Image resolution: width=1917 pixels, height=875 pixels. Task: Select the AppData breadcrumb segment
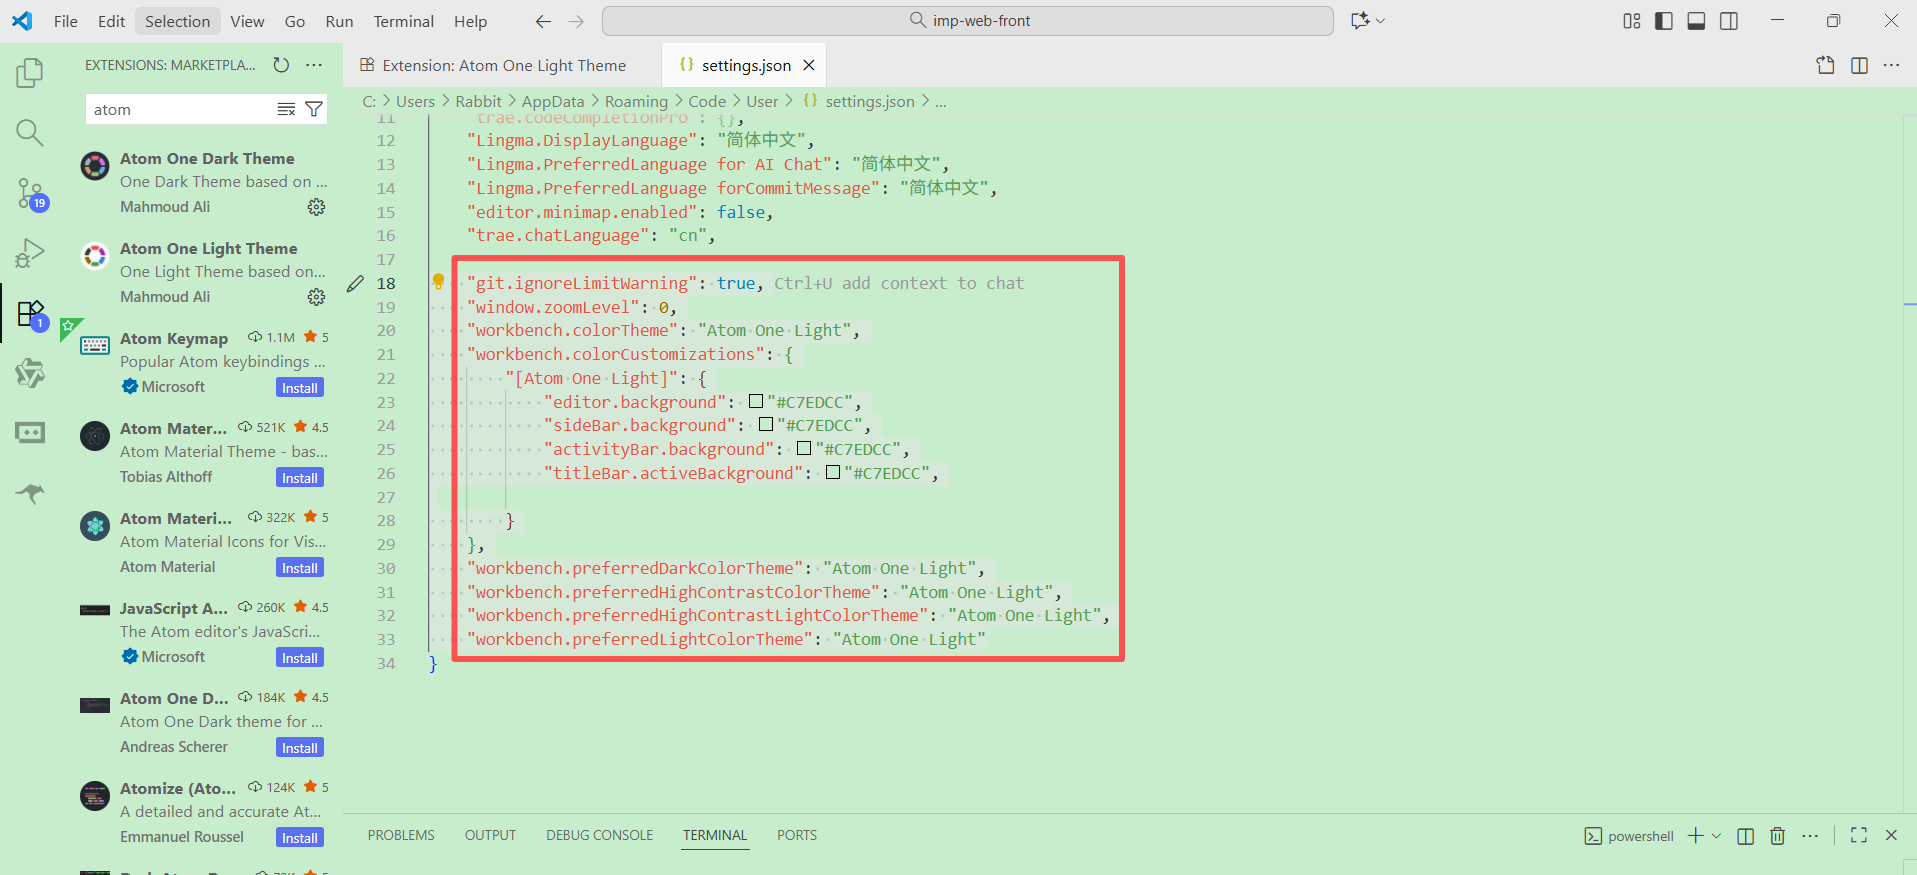pos(553,101)
